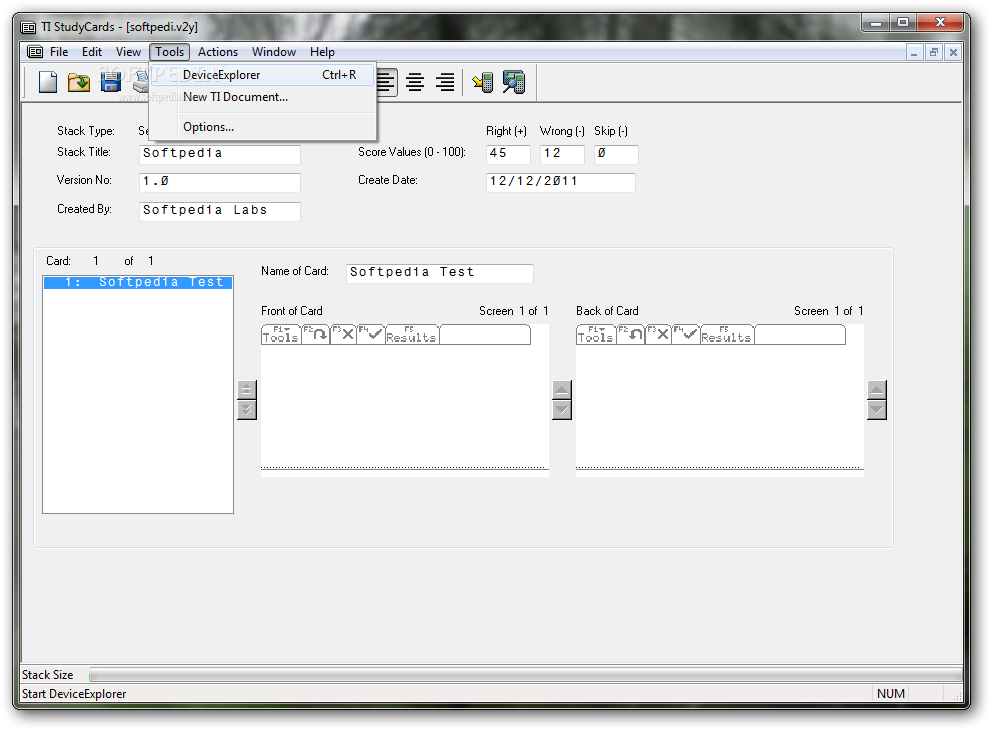Maximize the TI StudyCards window
The width and height of the screenshot is (991, 730).
[903, 22]
